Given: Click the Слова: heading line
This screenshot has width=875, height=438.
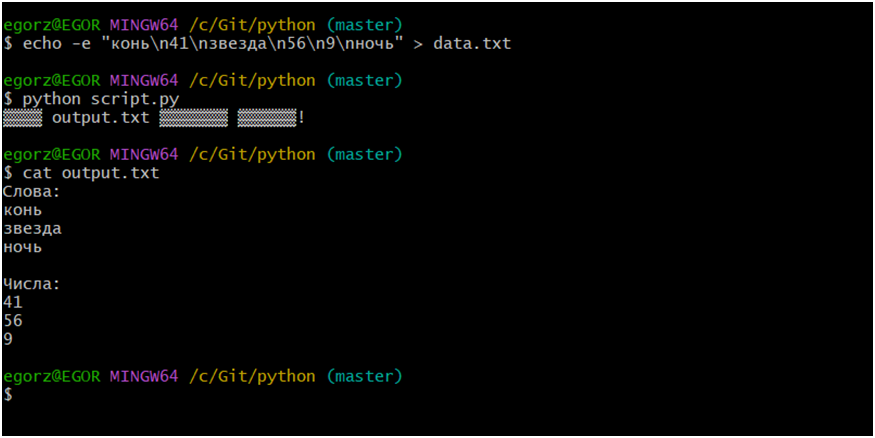Looking at the screenshot, I should [x=32, y=191].
